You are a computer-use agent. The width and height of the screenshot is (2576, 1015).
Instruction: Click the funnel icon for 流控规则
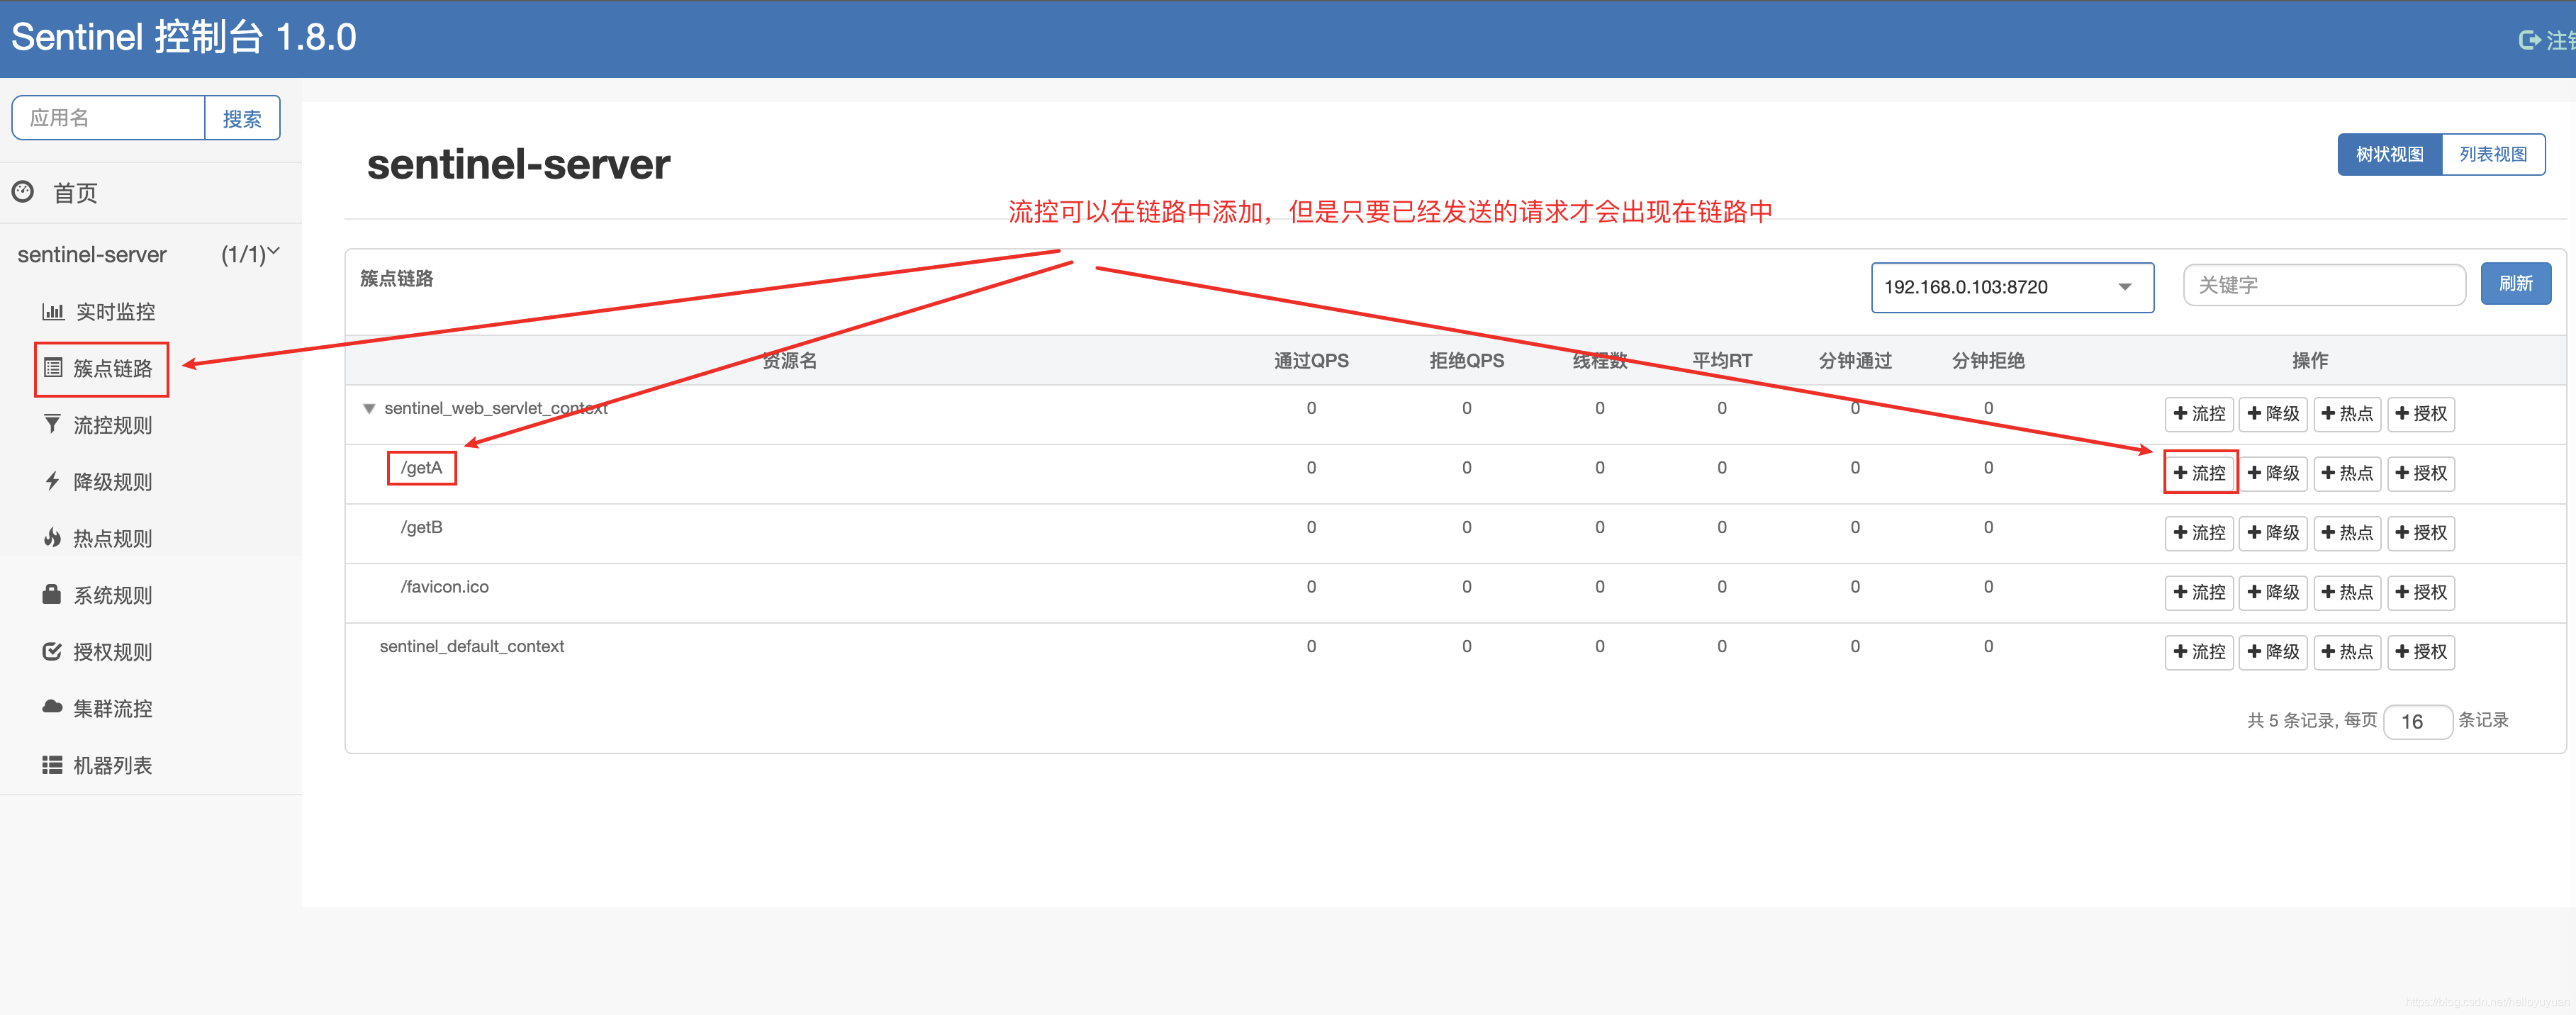pyautogui.click(x=52, y=424)
